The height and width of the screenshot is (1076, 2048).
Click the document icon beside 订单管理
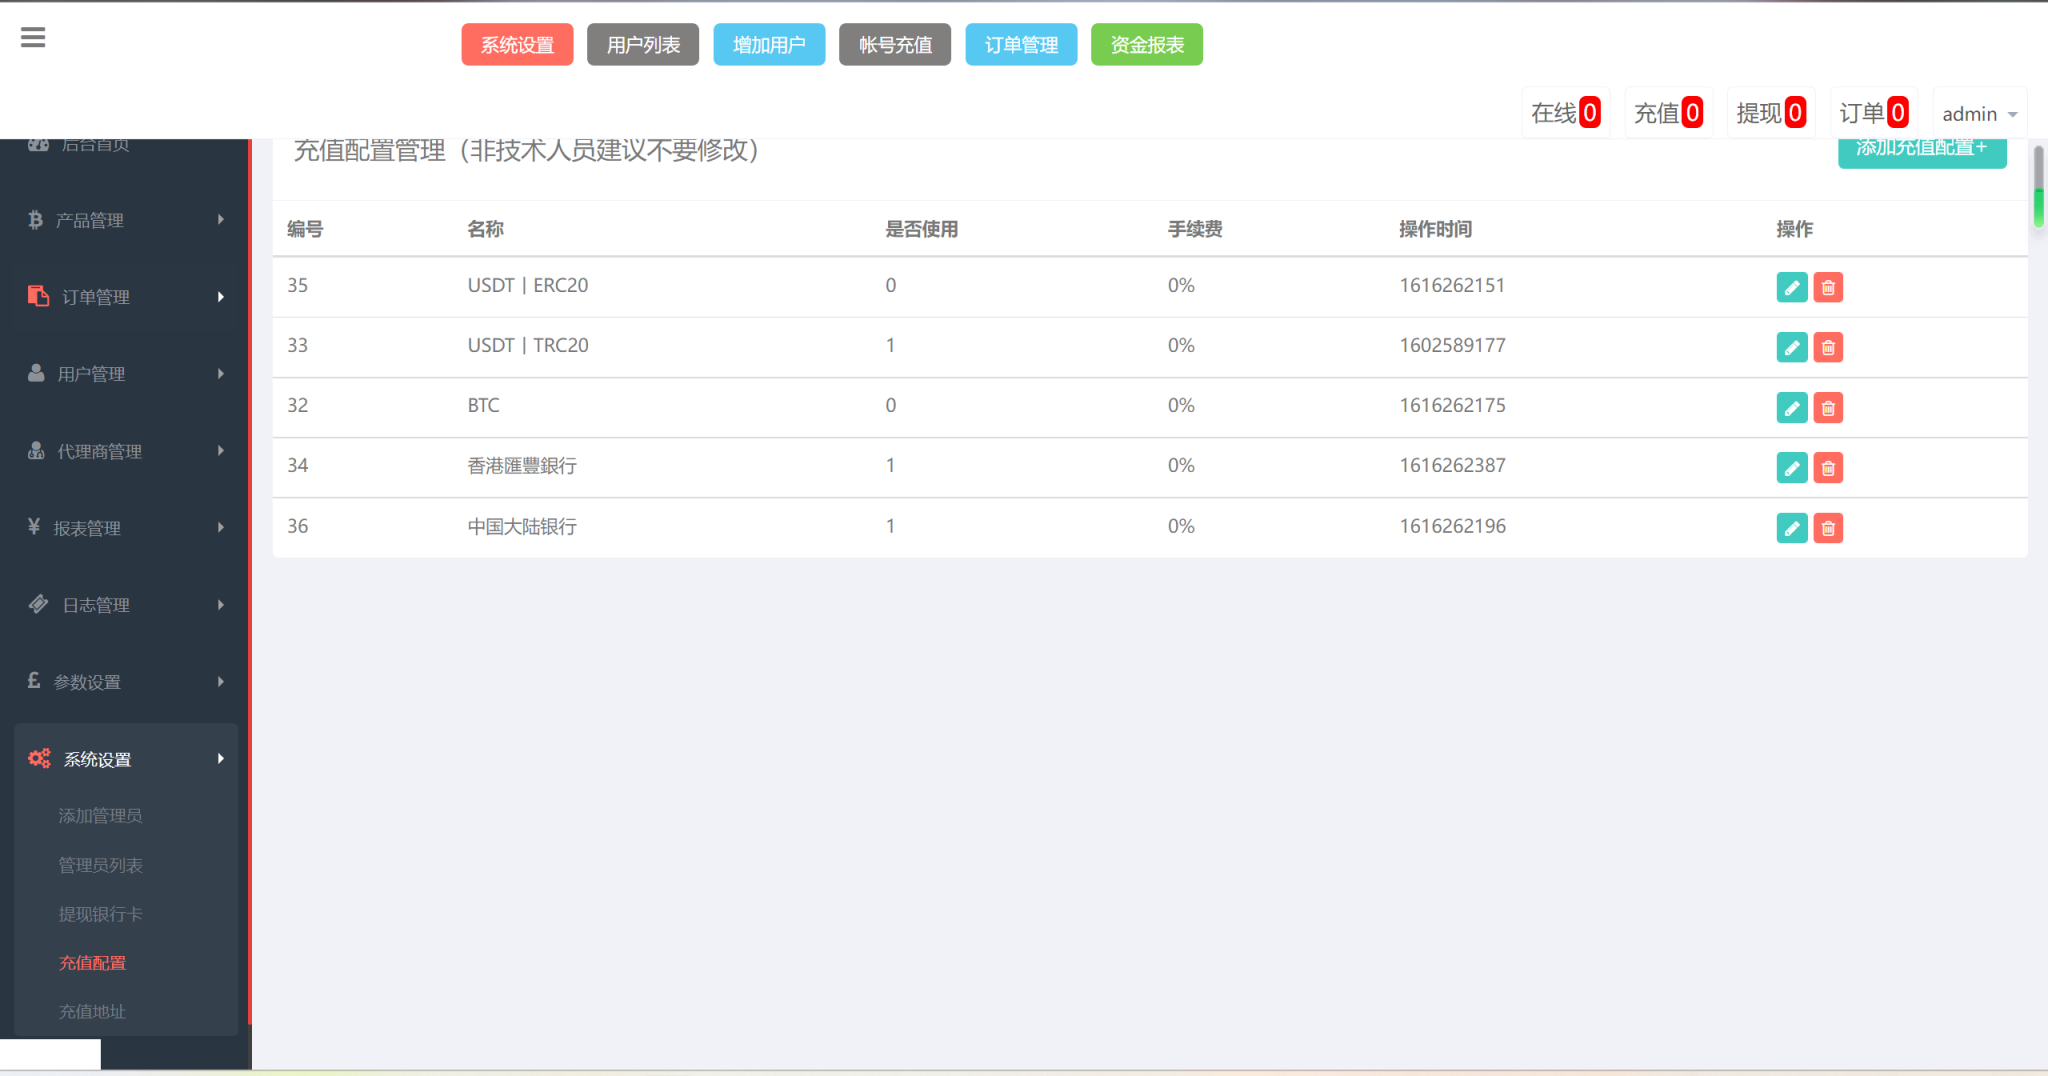click(38, 296)
